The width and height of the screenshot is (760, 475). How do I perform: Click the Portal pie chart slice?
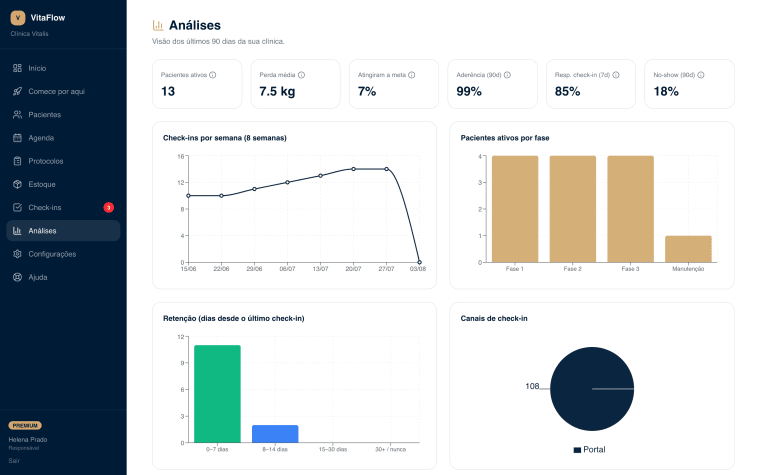click(592, 389)
